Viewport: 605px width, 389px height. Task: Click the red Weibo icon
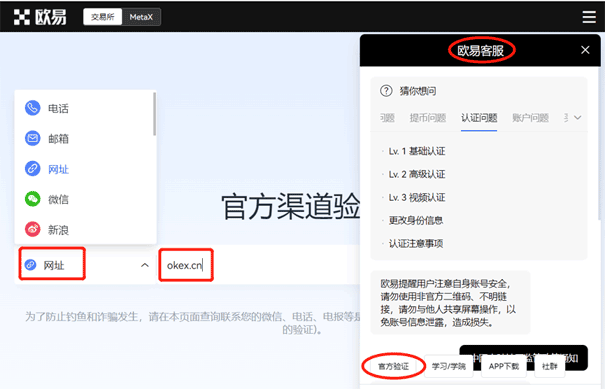[32, 229]
